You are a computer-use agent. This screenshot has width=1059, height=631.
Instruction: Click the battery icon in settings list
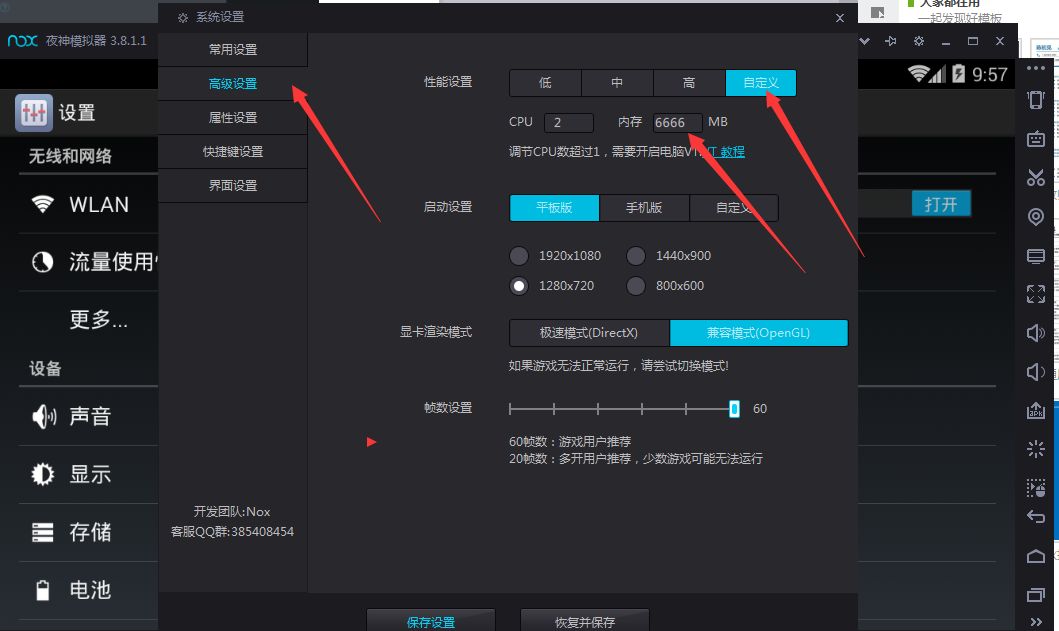click(43, 590)
